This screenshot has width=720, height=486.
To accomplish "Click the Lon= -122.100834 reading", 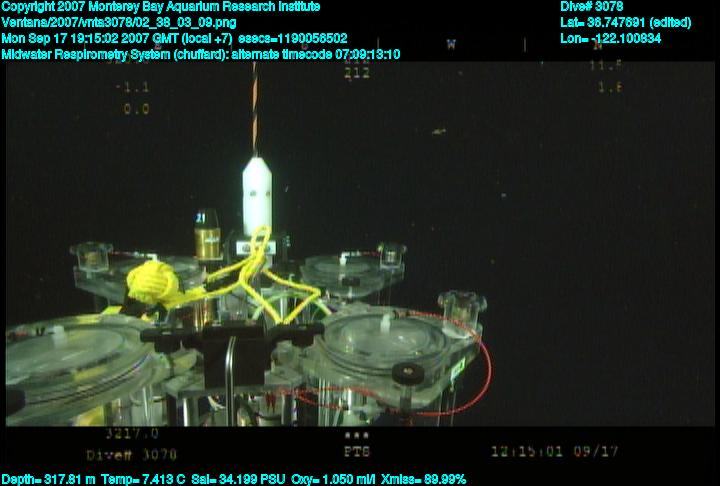I will point(610,38).
